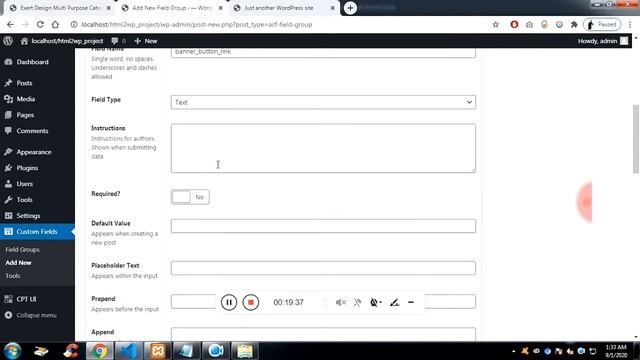Open the Dashboard menu item
This screenshot has width=640, height=360.
[x=33, y=62]
